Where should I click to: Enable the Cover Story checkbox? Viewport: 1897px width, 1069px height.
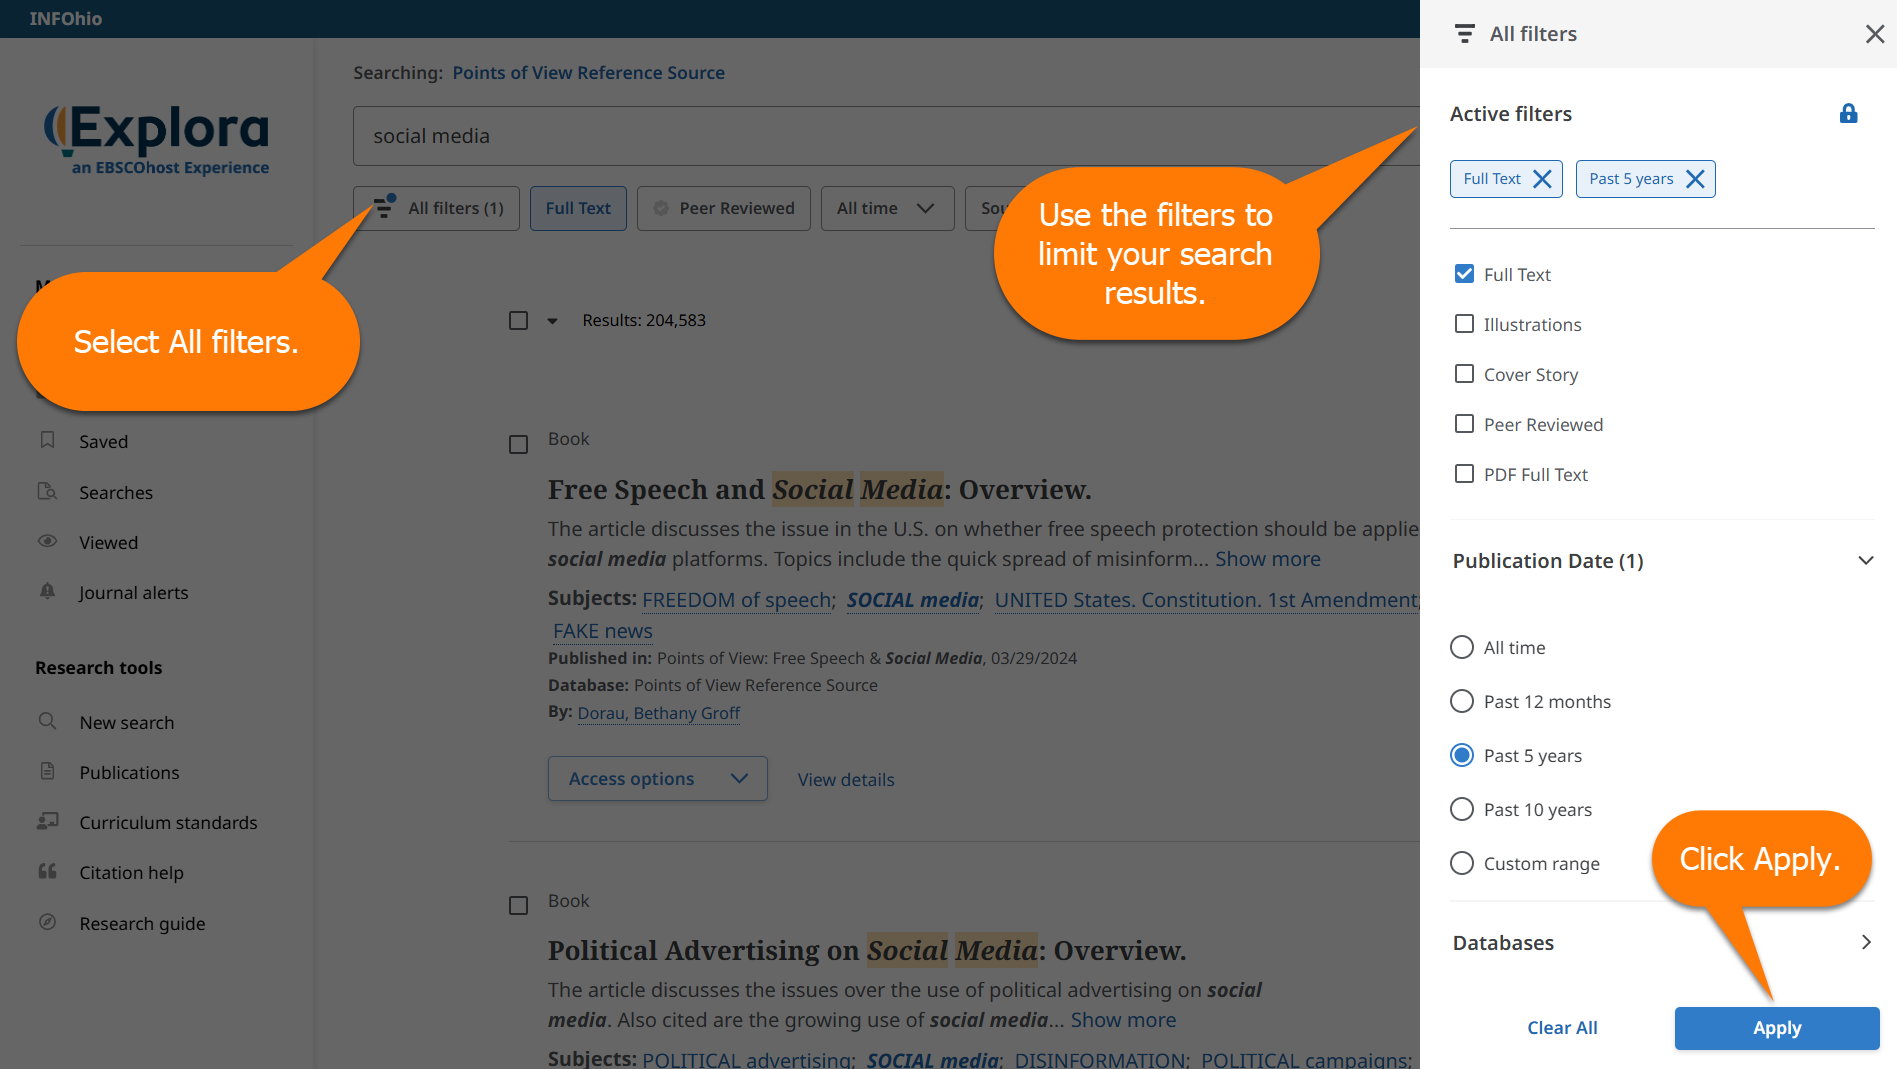1464,374
